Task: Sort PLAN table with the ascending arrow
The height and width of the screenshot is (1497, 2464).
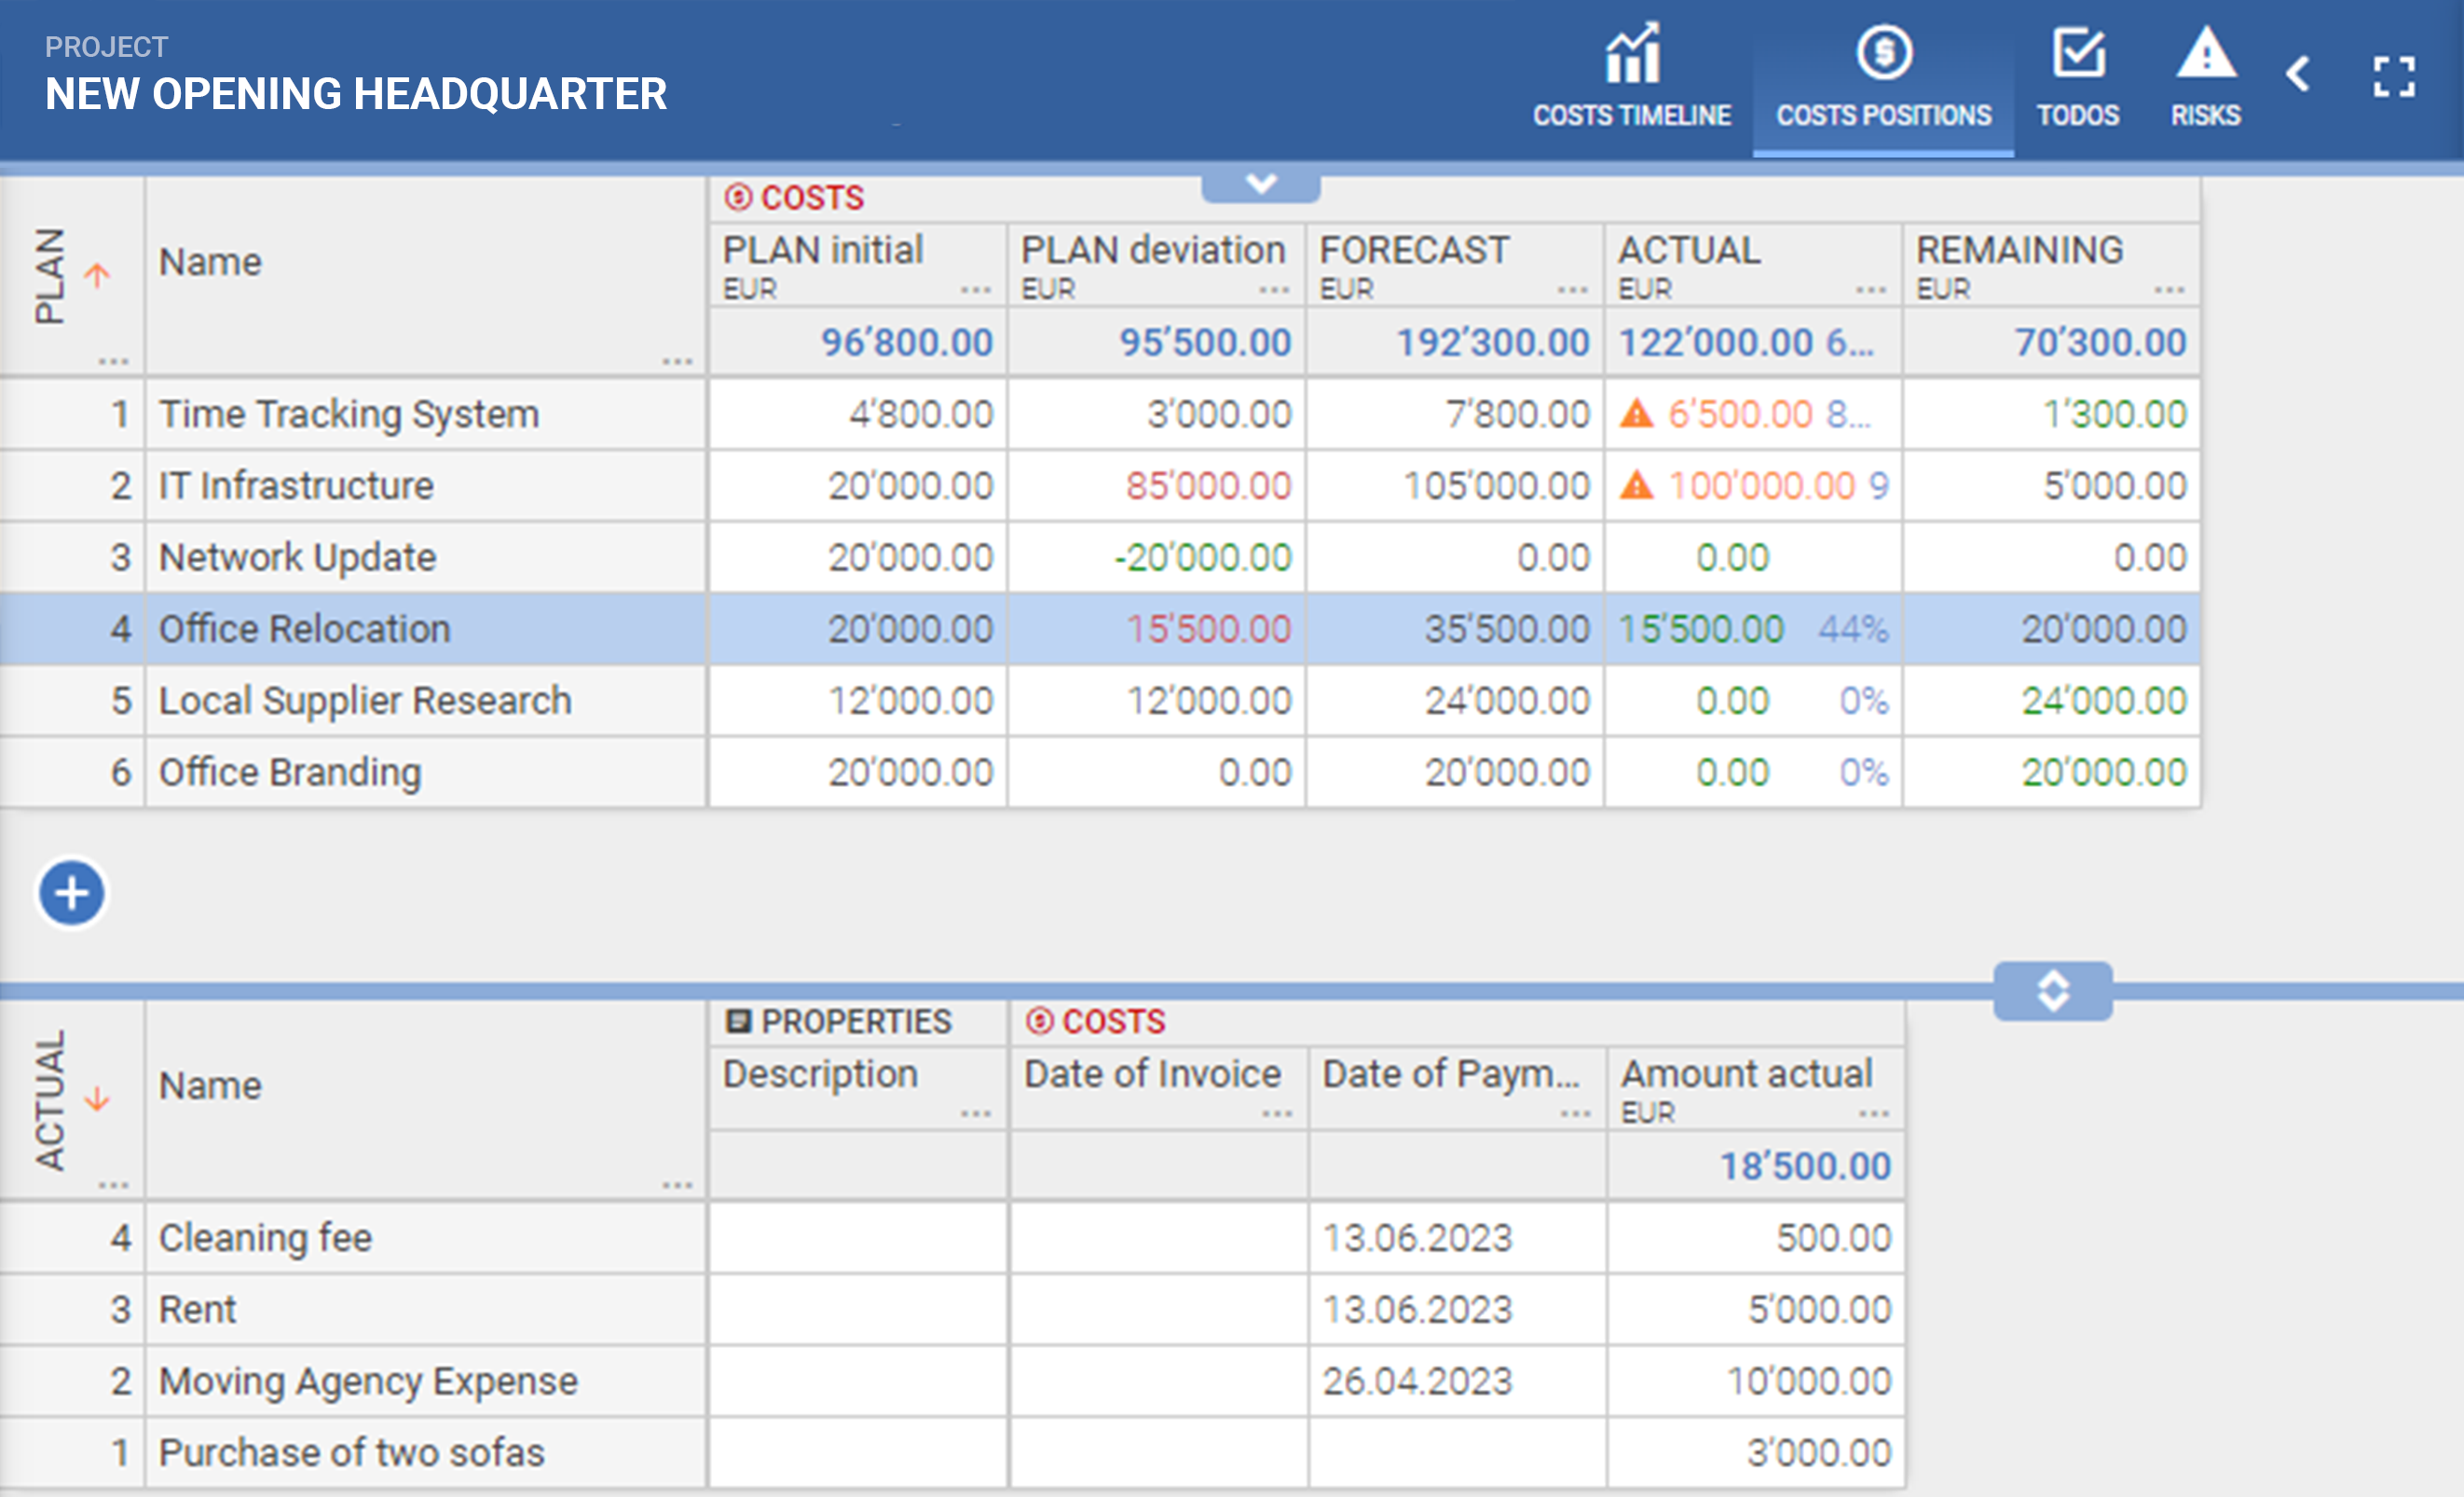Action: tap(97, 274)
